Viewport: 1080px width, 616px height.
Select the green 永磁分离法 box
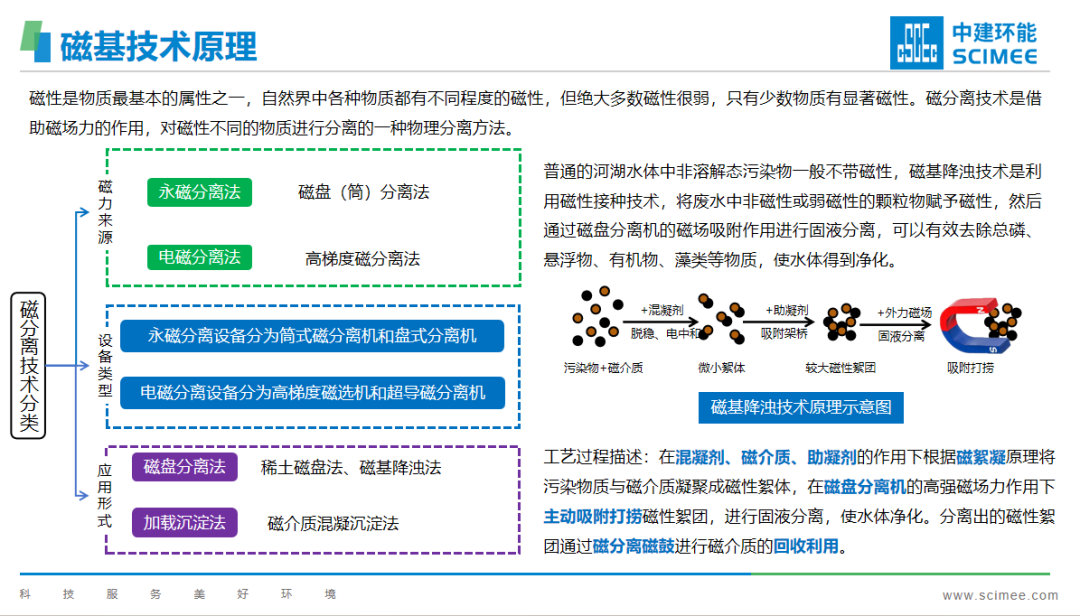coord(200,192)
